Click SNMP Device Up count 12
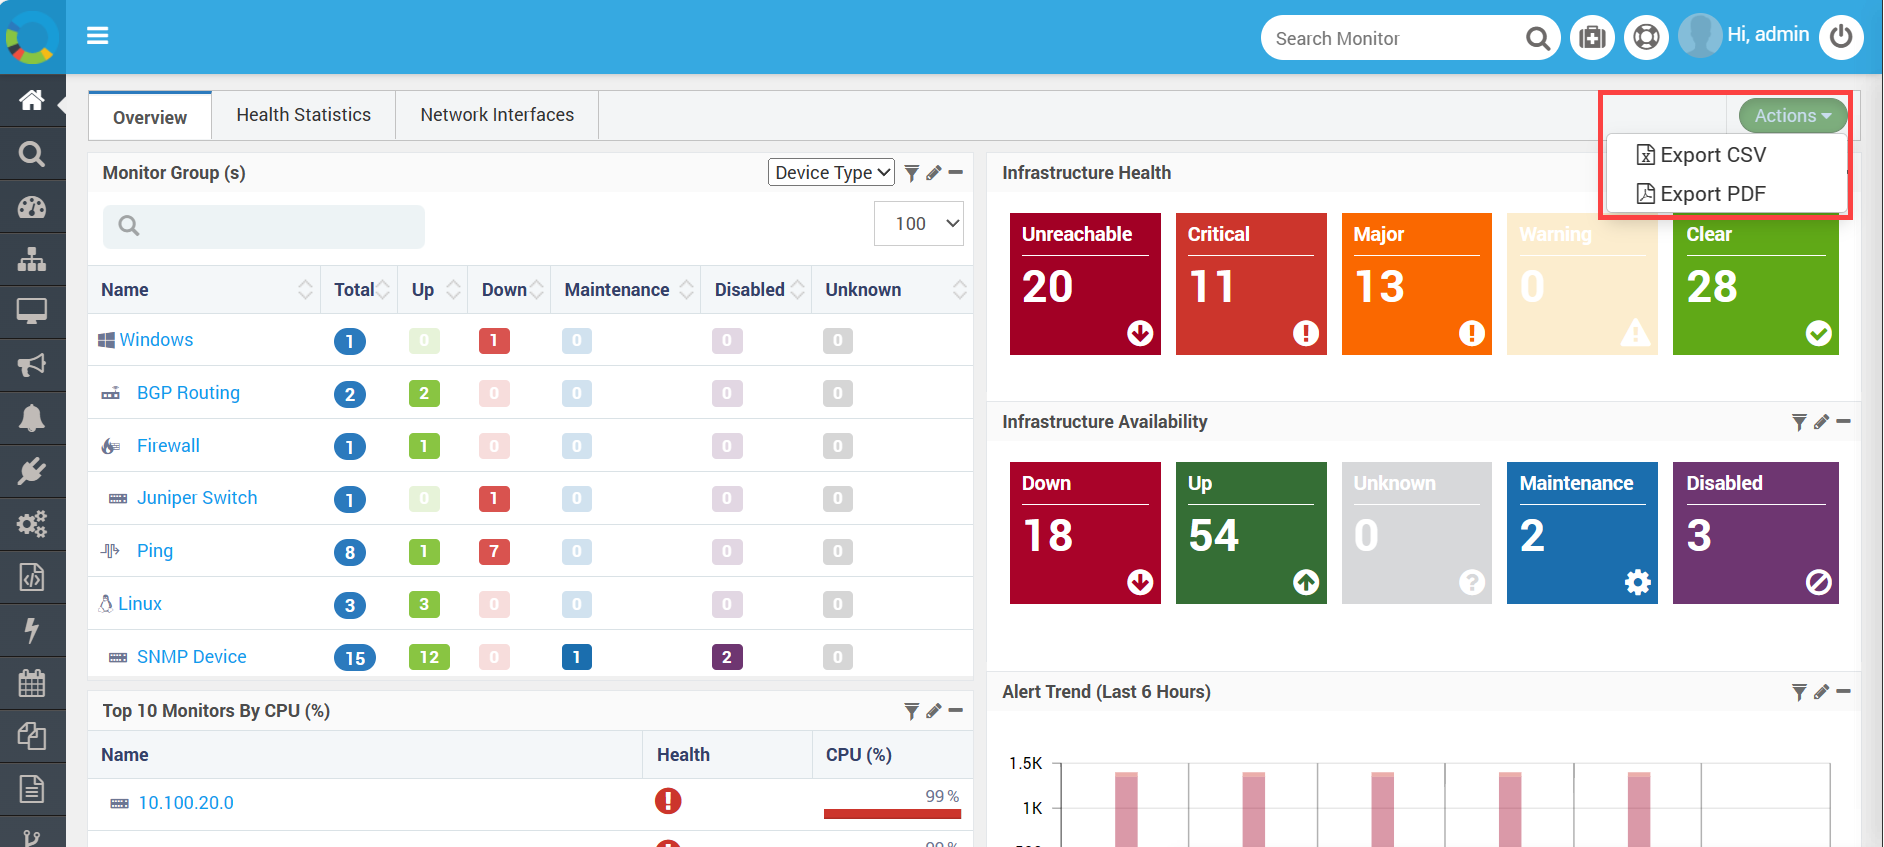Screen dimensions: 1884x847 click(429, 657)
